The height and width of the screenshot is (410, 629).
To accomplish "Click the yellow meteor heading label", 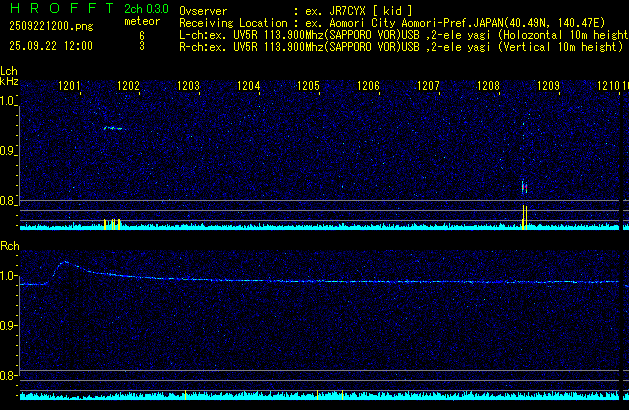I will coord(142,21).
